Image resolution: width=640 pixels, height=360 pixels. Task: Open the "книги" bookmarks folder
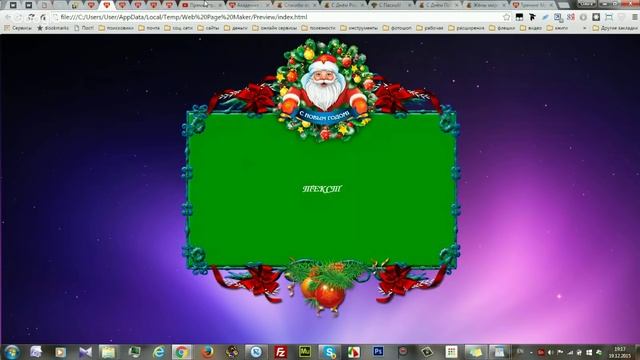pos(558,28)
